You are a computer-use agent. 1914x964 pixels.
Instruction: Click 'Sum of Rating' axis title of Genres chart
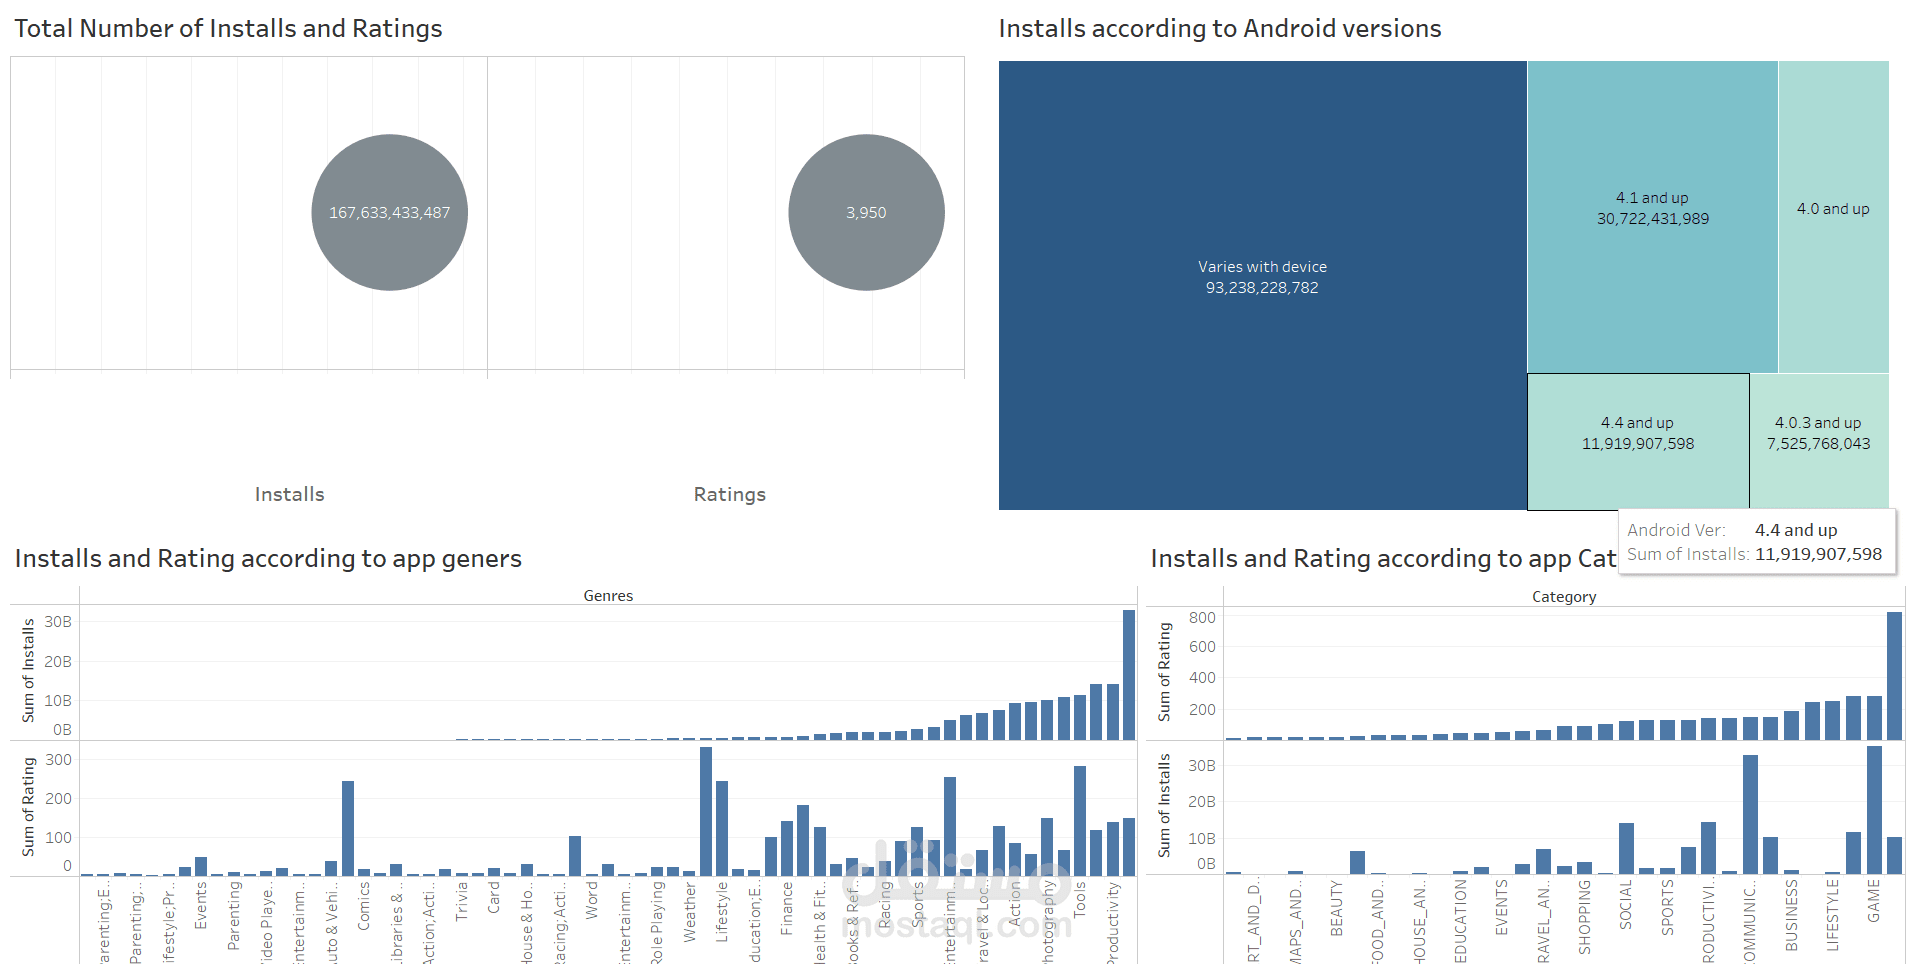click(x=28, y=806)
